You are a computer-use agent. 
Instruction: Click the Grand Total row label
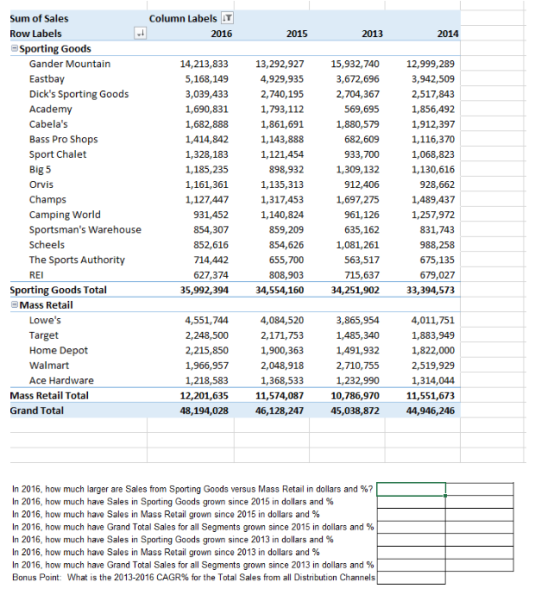[x=37, y=411]
